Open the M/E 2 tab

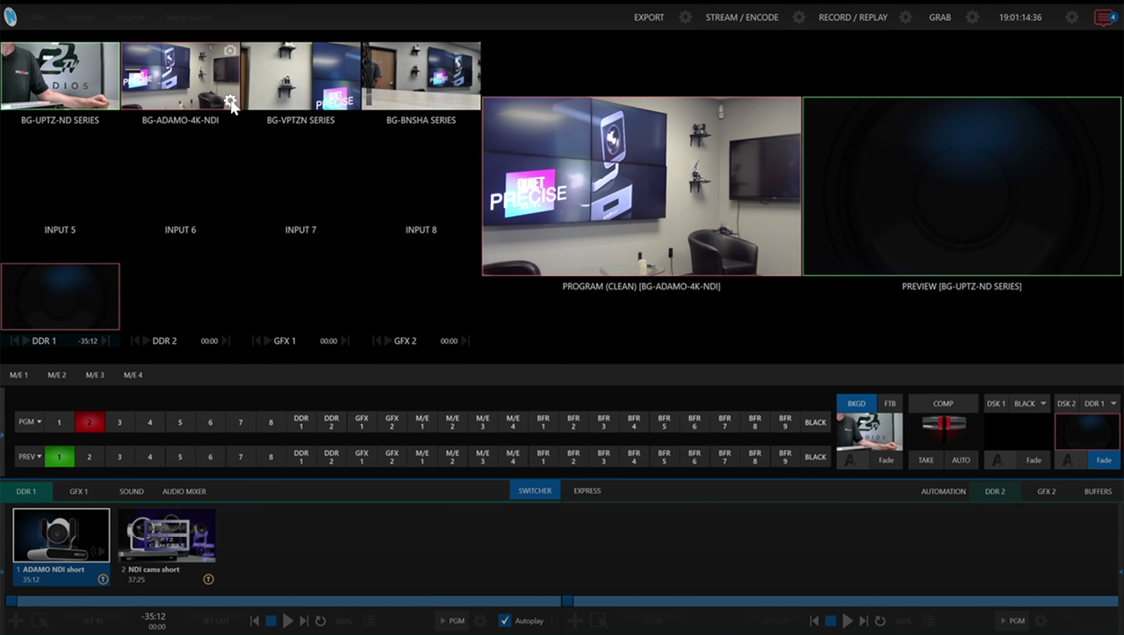57,375
